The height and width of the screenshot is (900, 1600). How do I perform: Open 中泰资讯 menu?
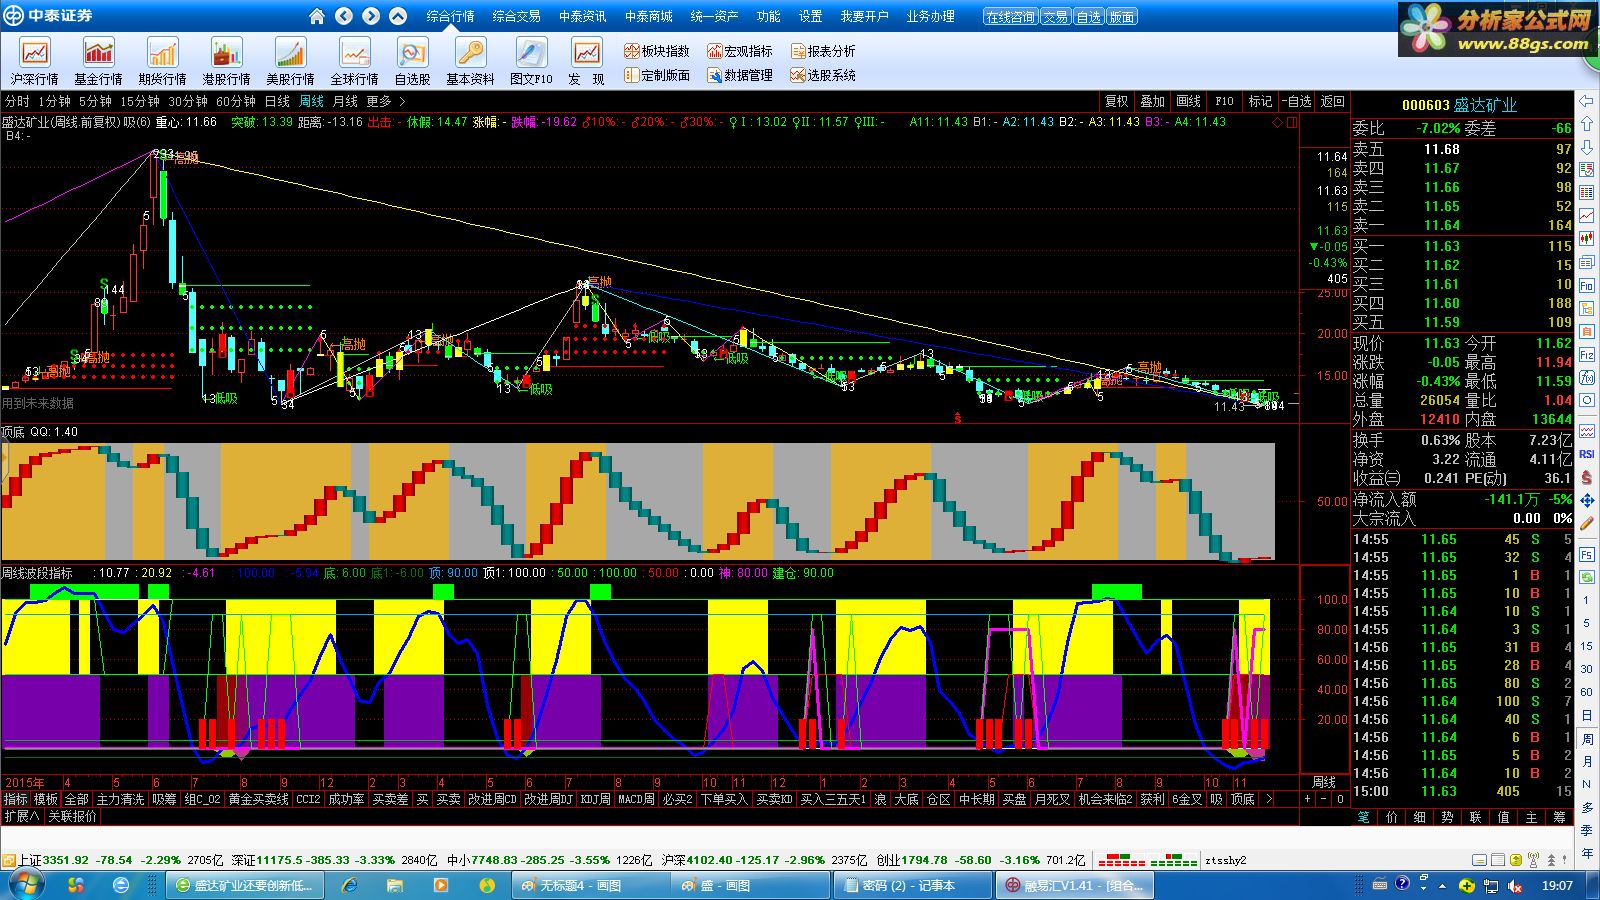coord(582,16)
